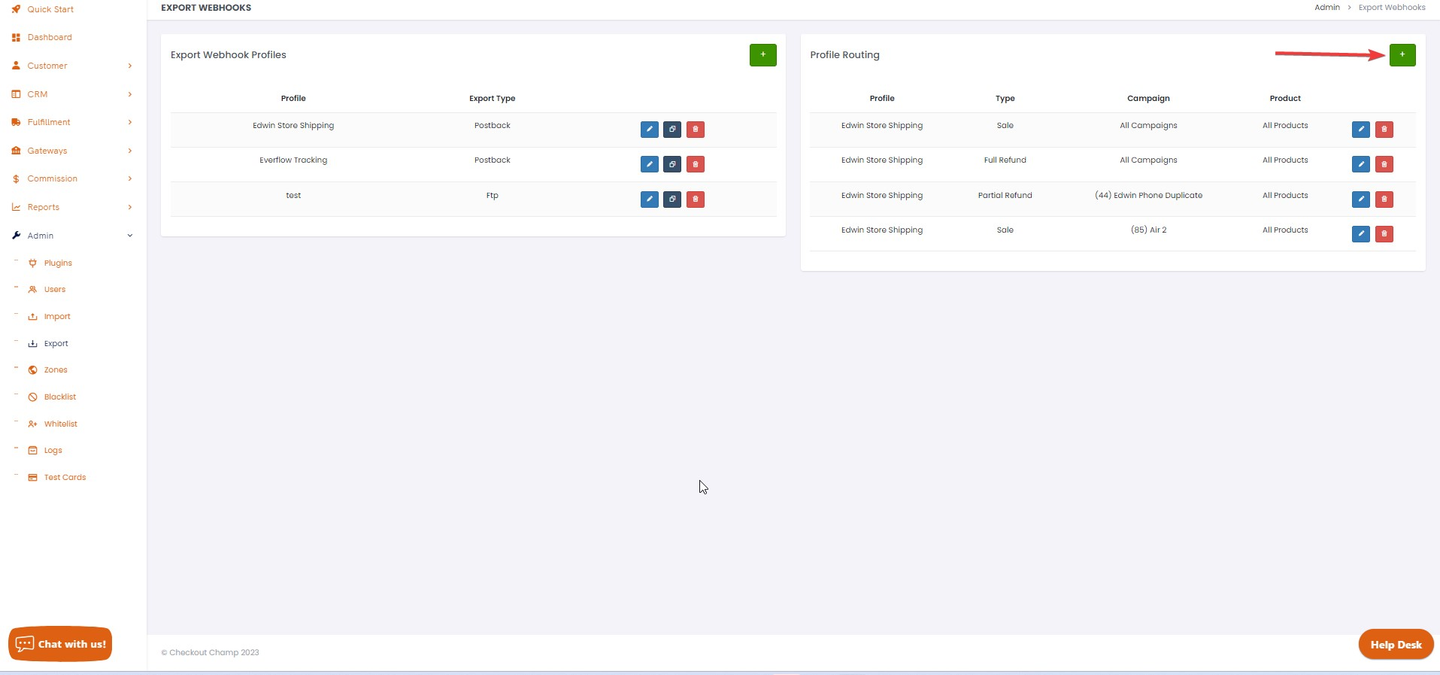Duplicate the Edwin Store Shipping webhook profile

(x=672, y=129)
